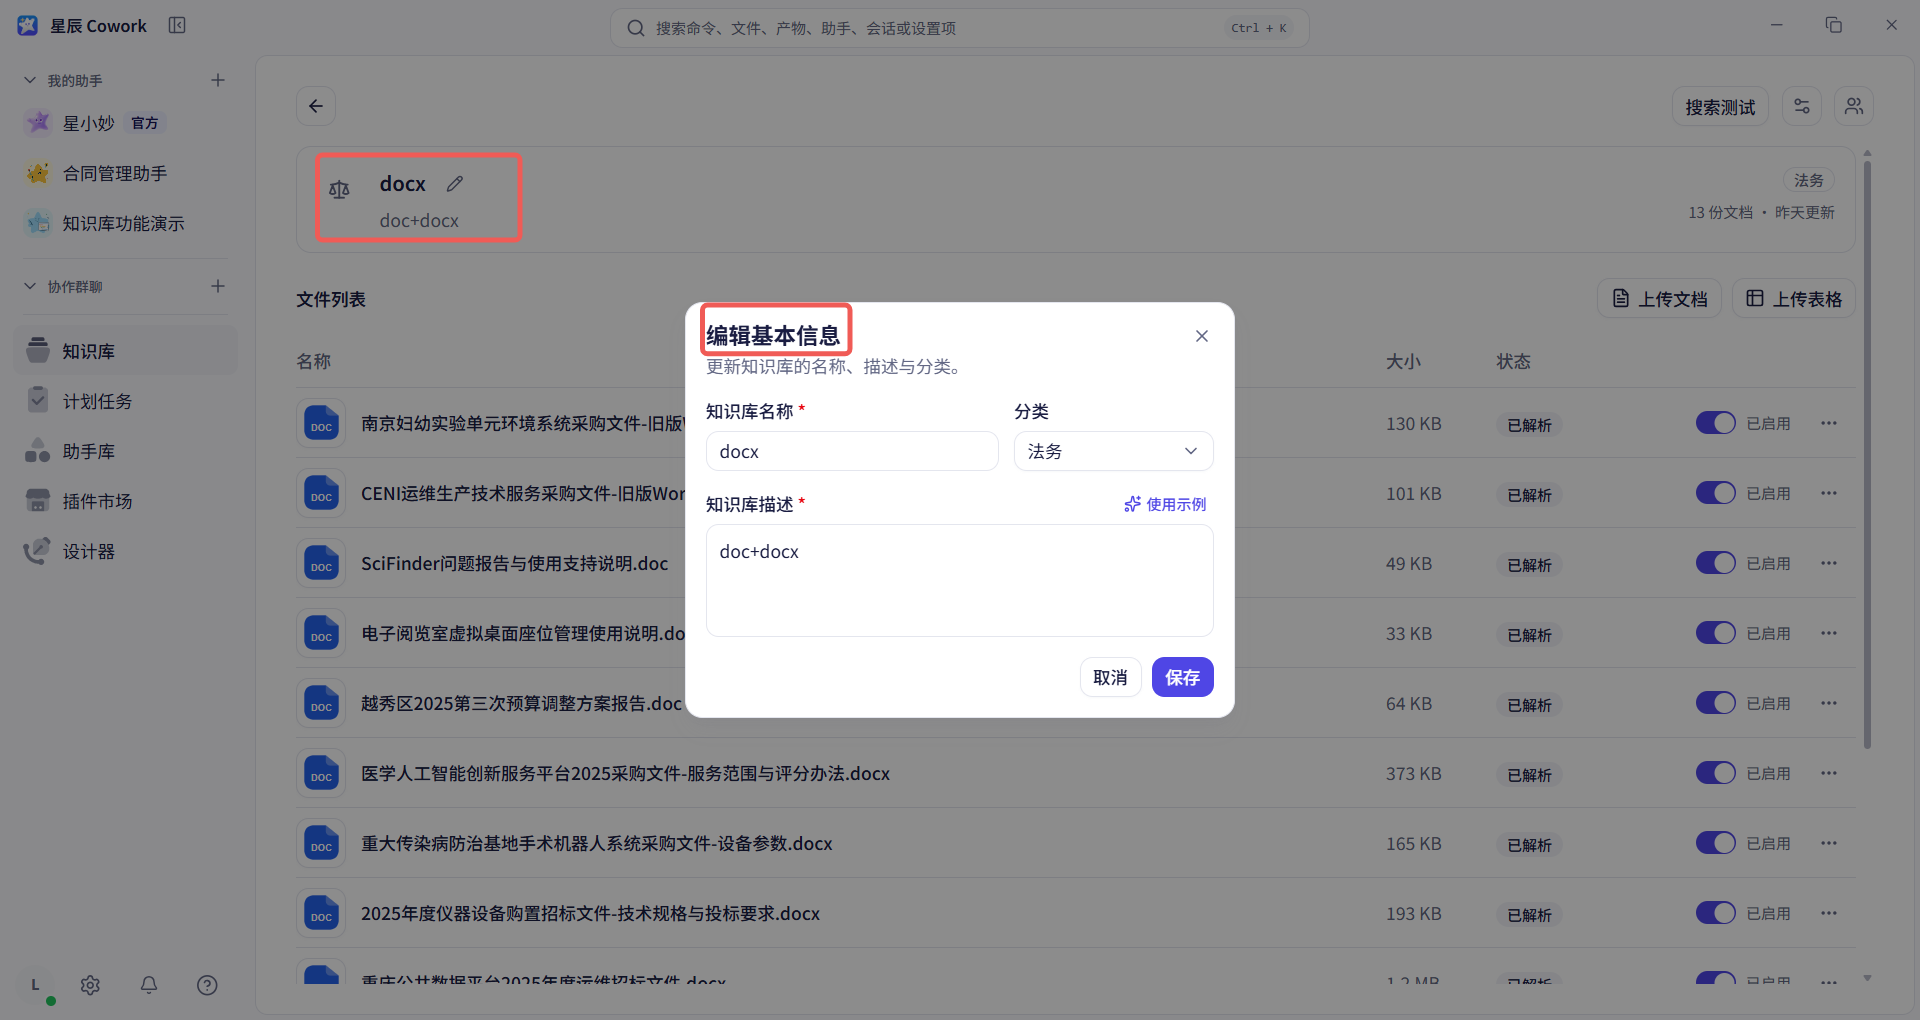Collapse the sidebar panel icon
The height and width of the screenshot is (1020, 1920).
pos(177,25)
